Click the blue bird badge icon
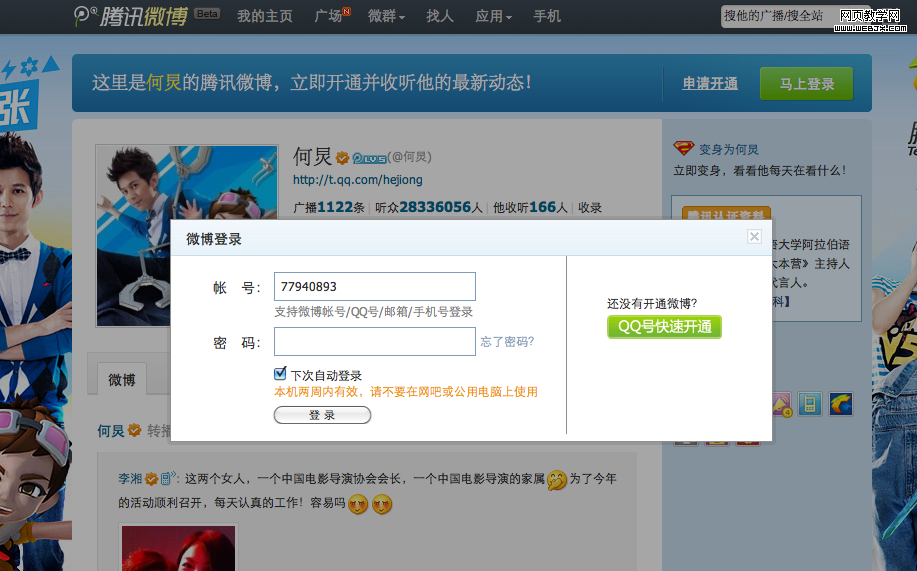This screenshot has width=917, height=571. (840, 404)
